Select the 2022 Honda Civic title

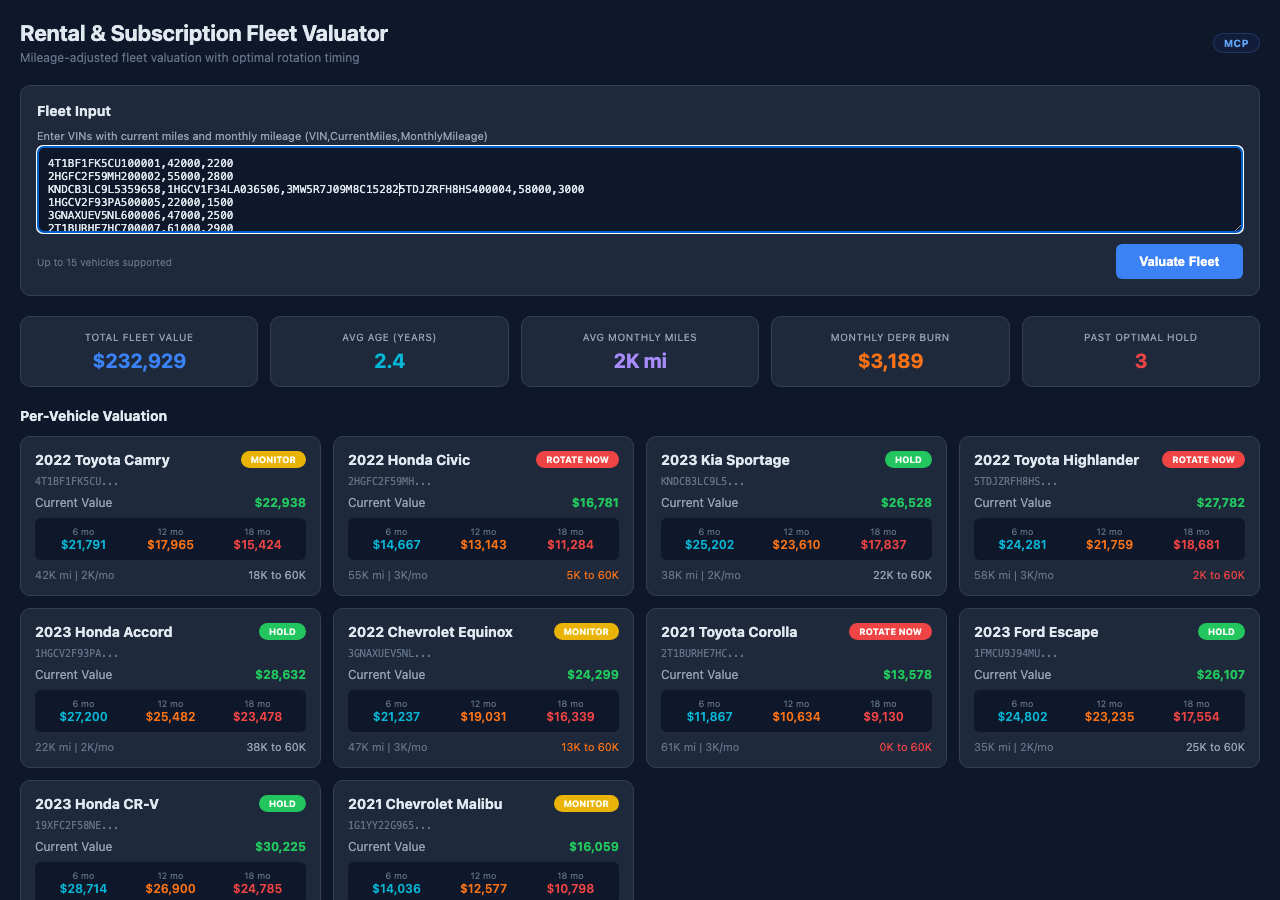click(409, 460)
